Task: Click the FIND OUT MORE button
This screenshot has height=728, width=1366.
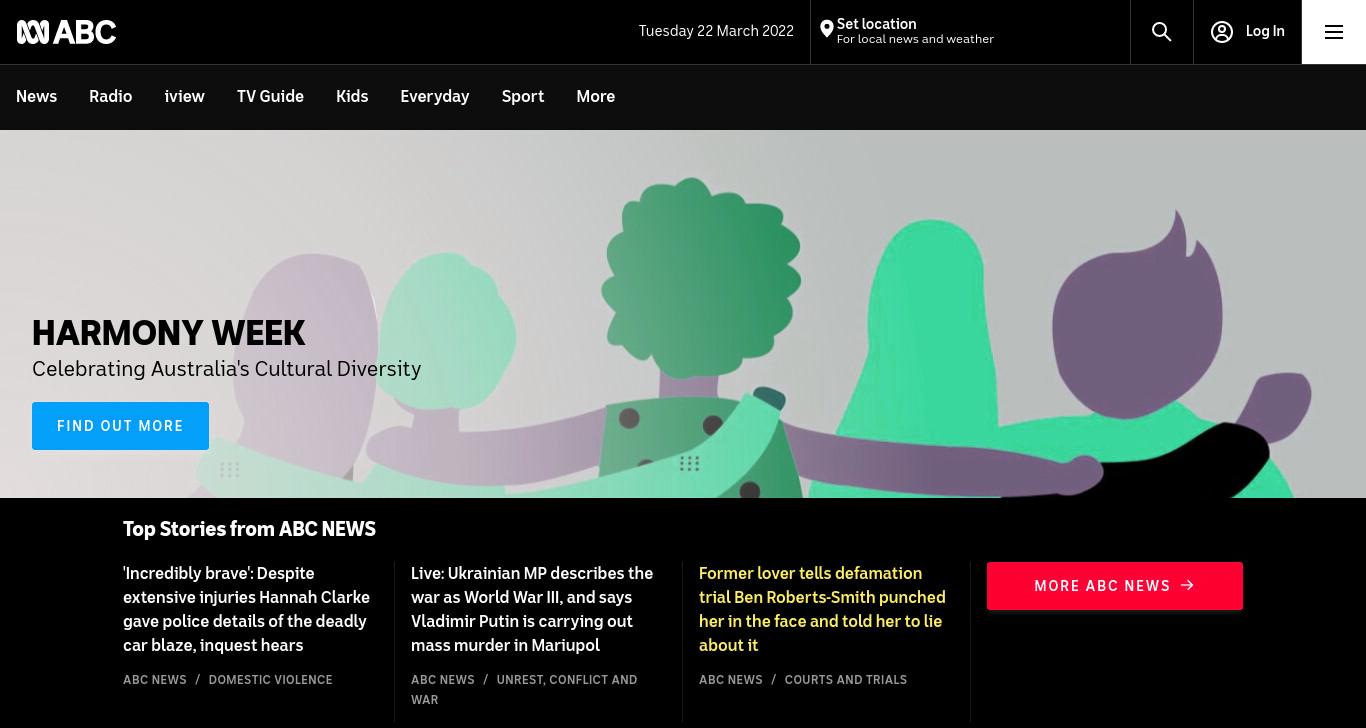Action: [120, 426]
